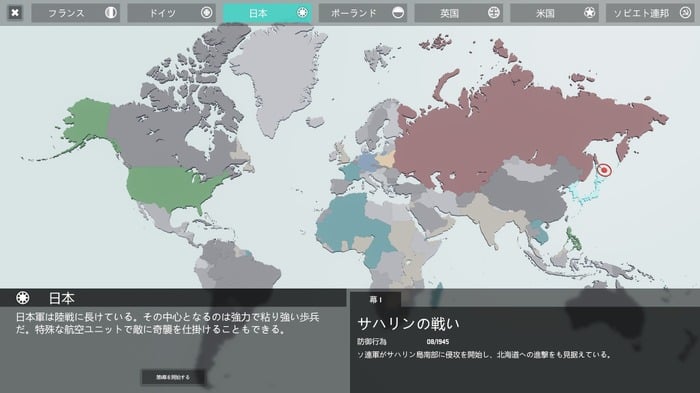Start the campaign with the bottom button
The image size is (700, 393).
[x=173, y=377]
